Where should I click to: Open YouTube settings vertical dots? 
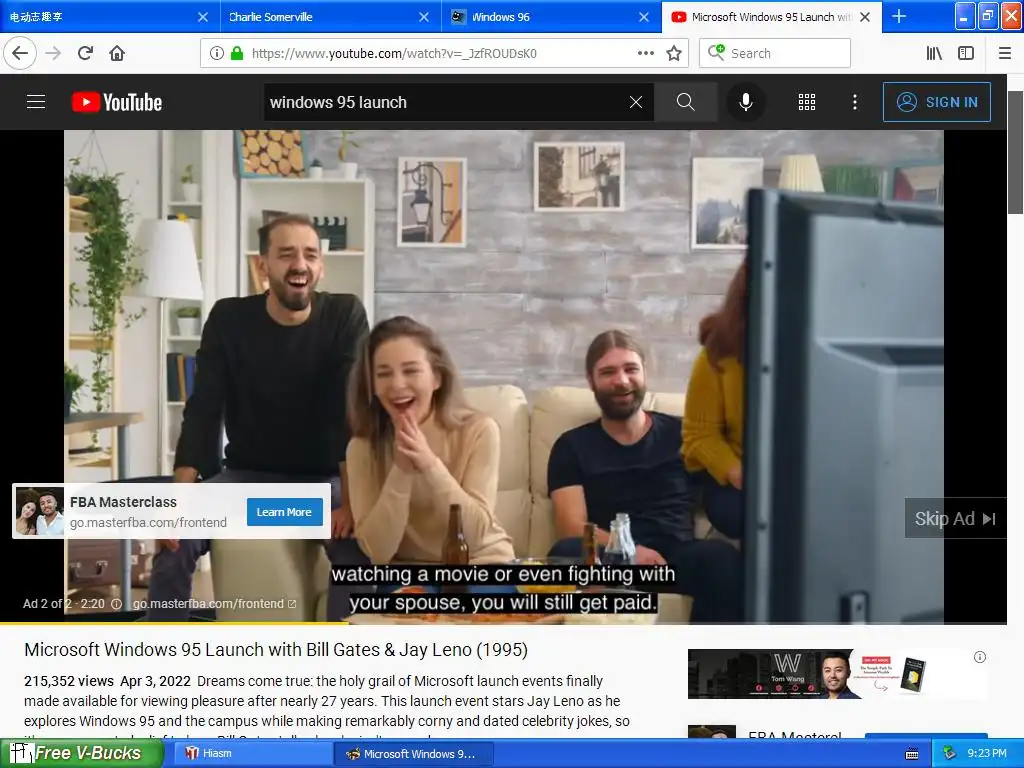855,102
